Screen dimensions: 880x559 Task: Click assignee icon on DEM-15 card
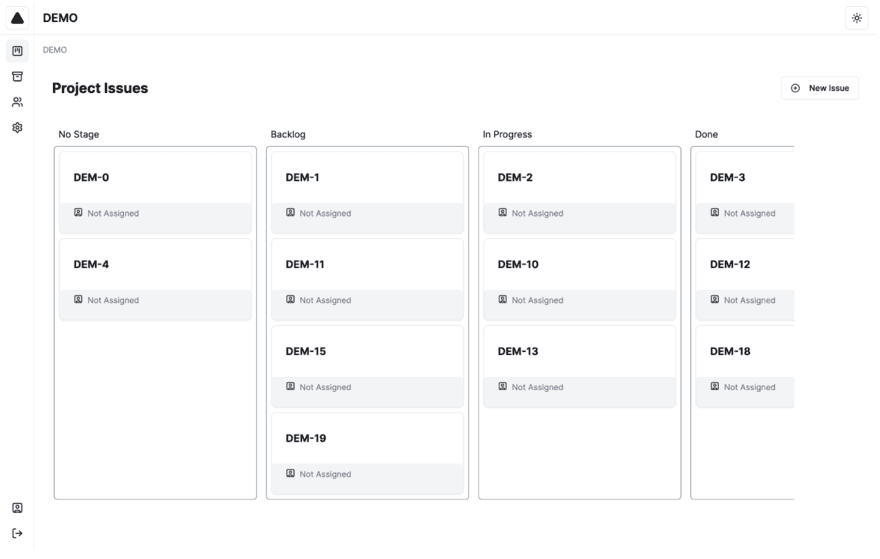(x=290, y=386)
